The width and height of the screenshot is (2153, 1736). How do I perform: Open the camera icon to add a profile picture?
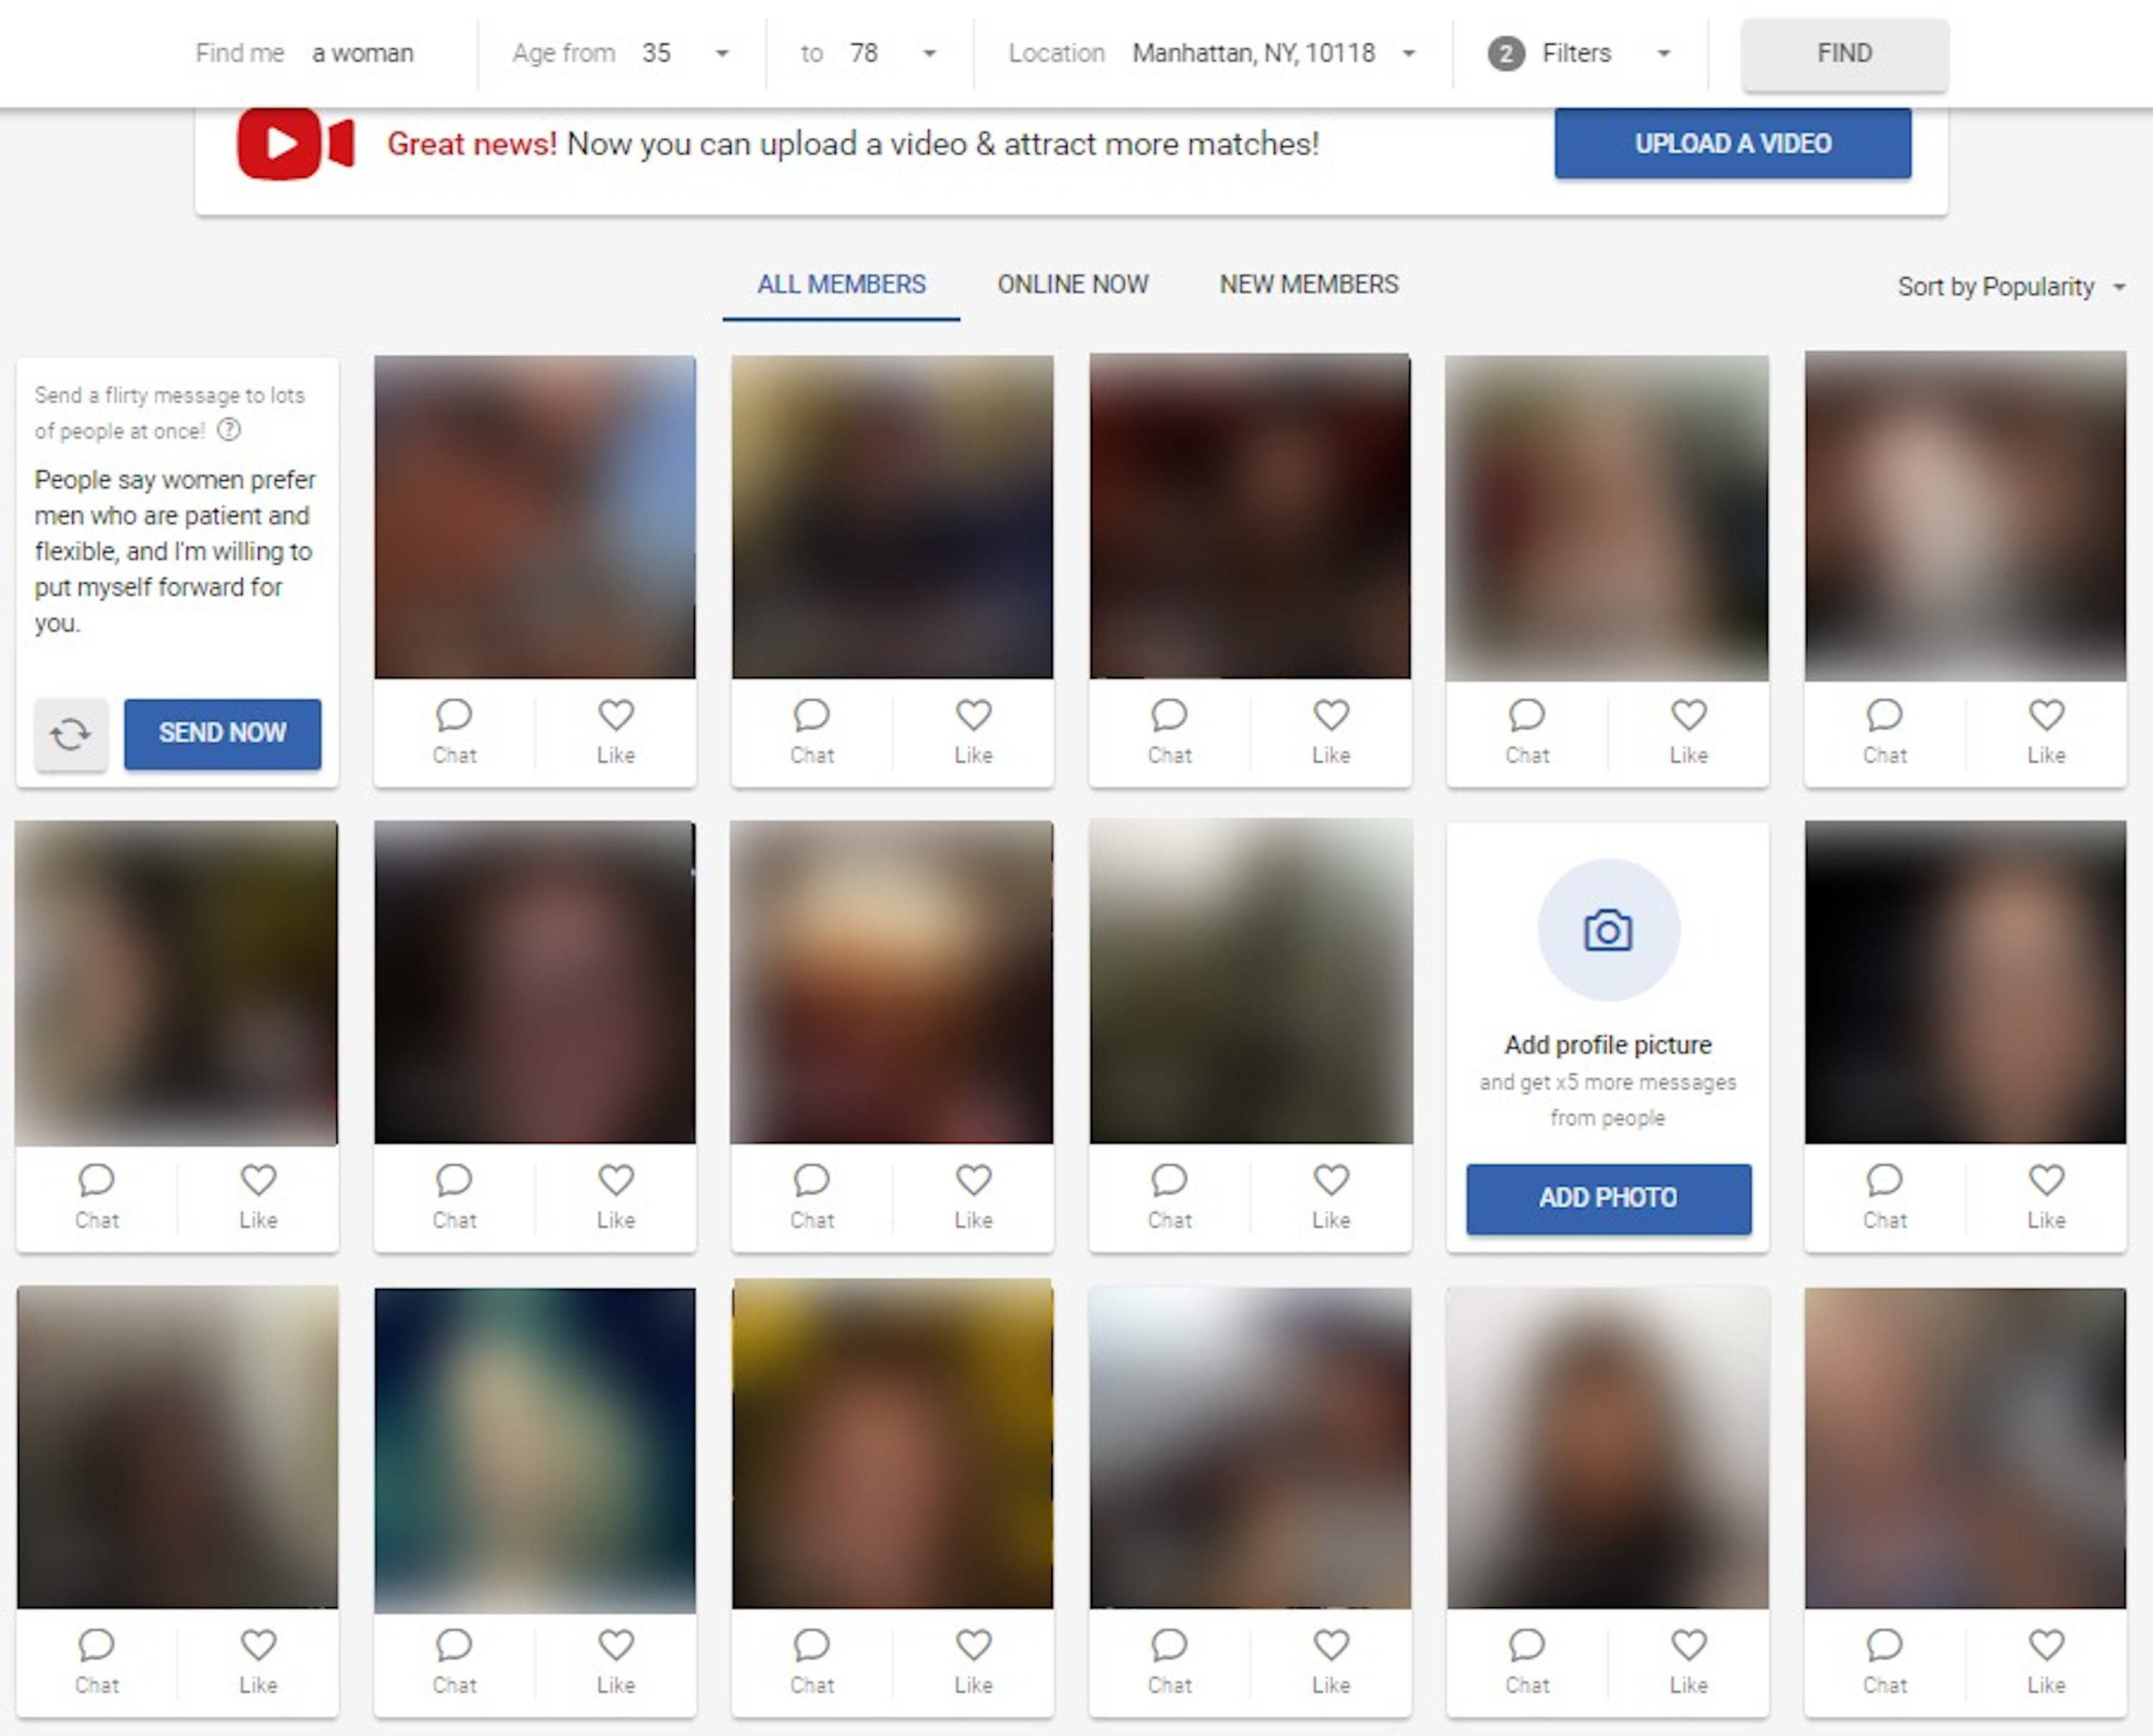[x=1608, y=930]
